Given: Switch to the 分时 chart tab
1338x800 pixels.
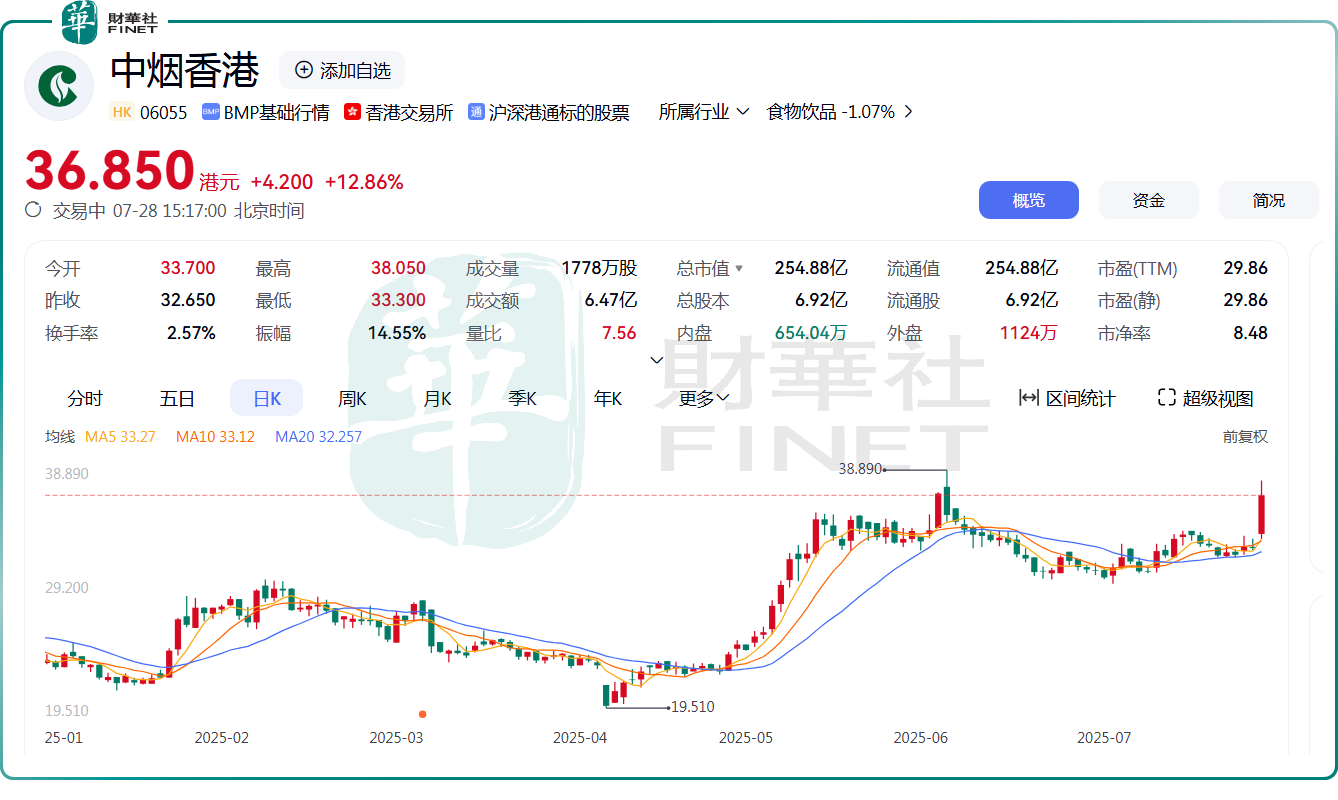Looking at the screenshot, I should click(85, 398).
